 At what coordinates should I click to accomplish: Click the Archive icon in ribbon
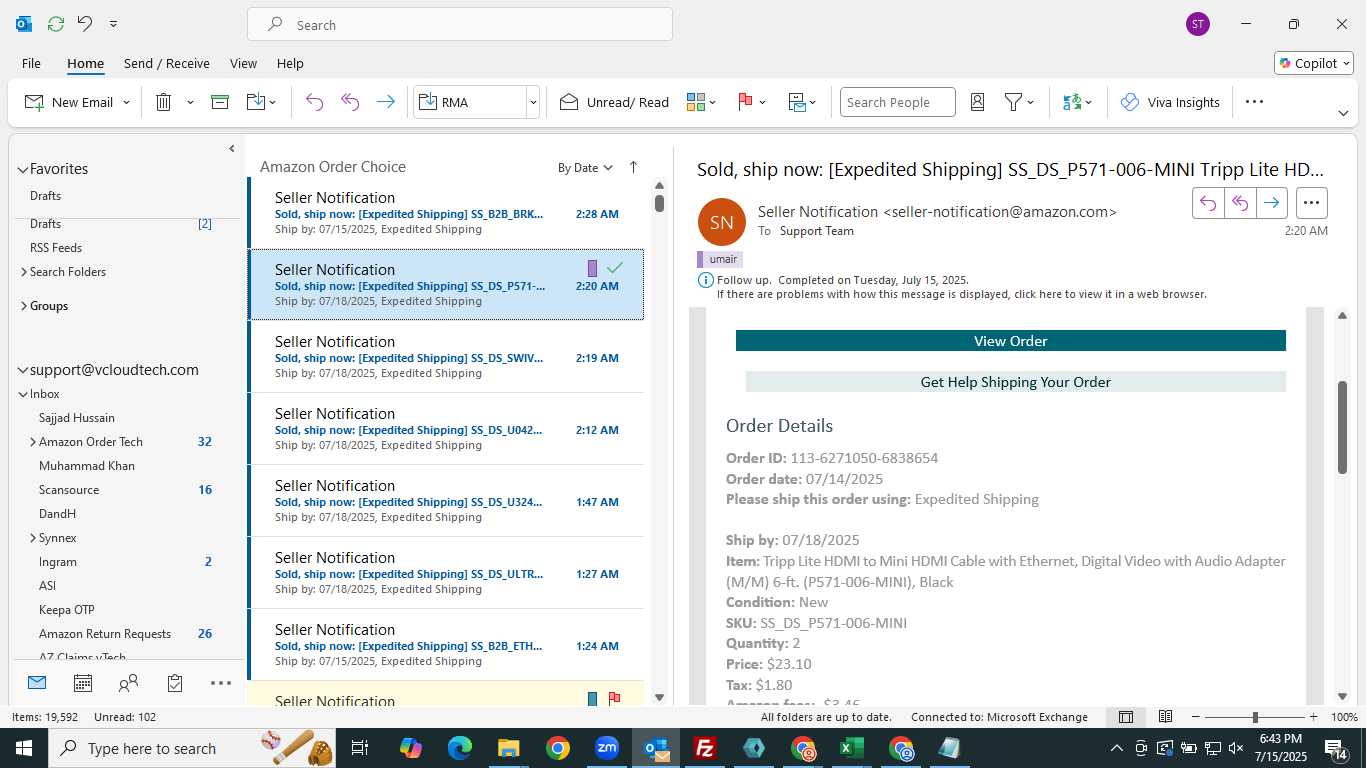[220, 102]
